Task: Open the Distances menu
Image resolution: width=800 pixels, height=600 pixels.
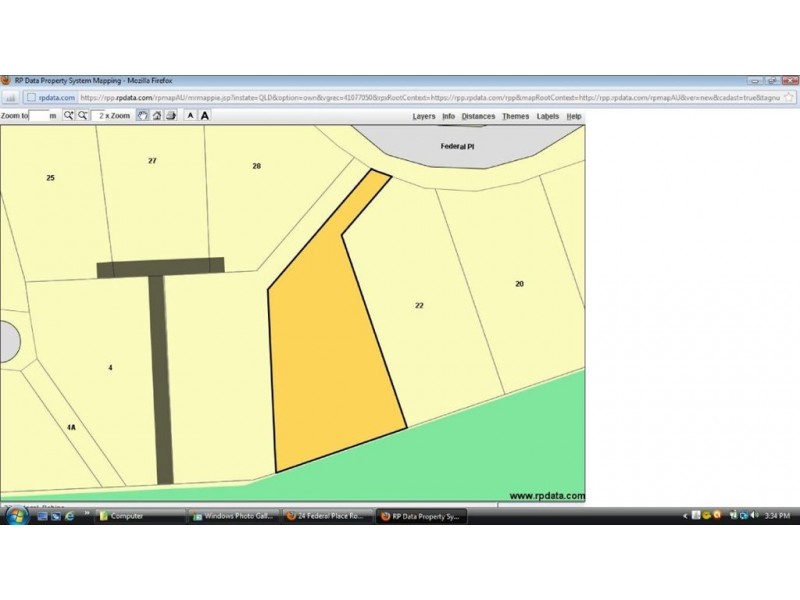Action: [478, 116]
